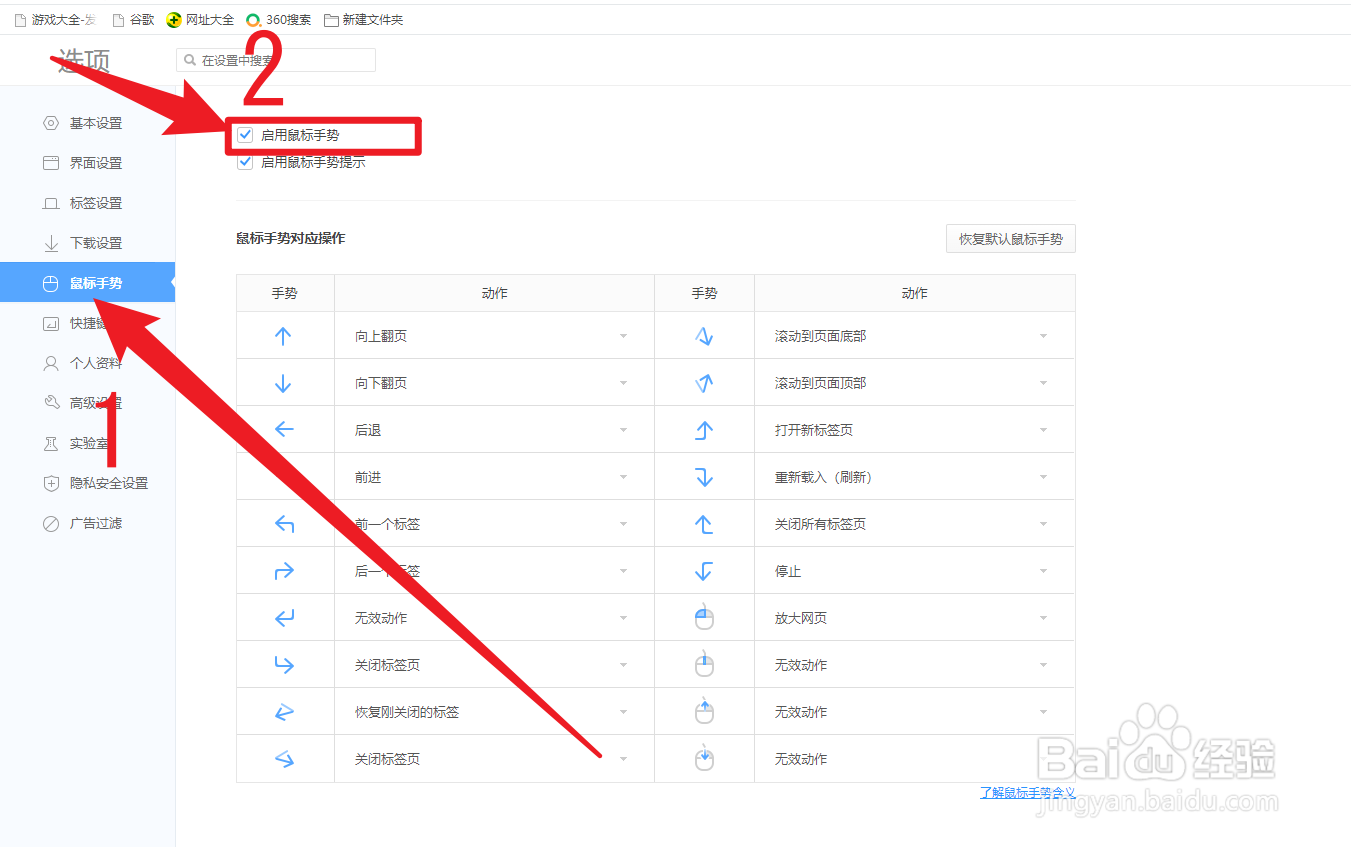Viewport: 1351px width, 847px height.
Task: Click the gesture icon for 滚动到页面顶部
Action: [x=704, y=383]
